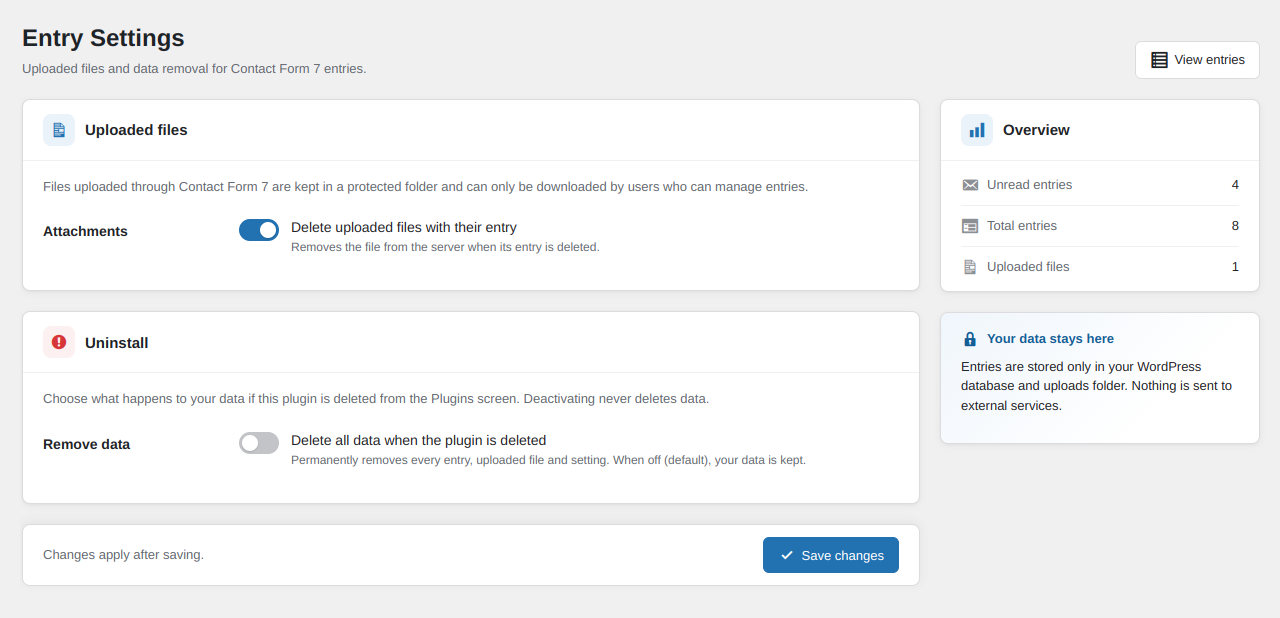Image resolution: width=1280 pixels, height=618 pixels.
Task: Click the Unread entries count 4
Action: (1235, 185)
